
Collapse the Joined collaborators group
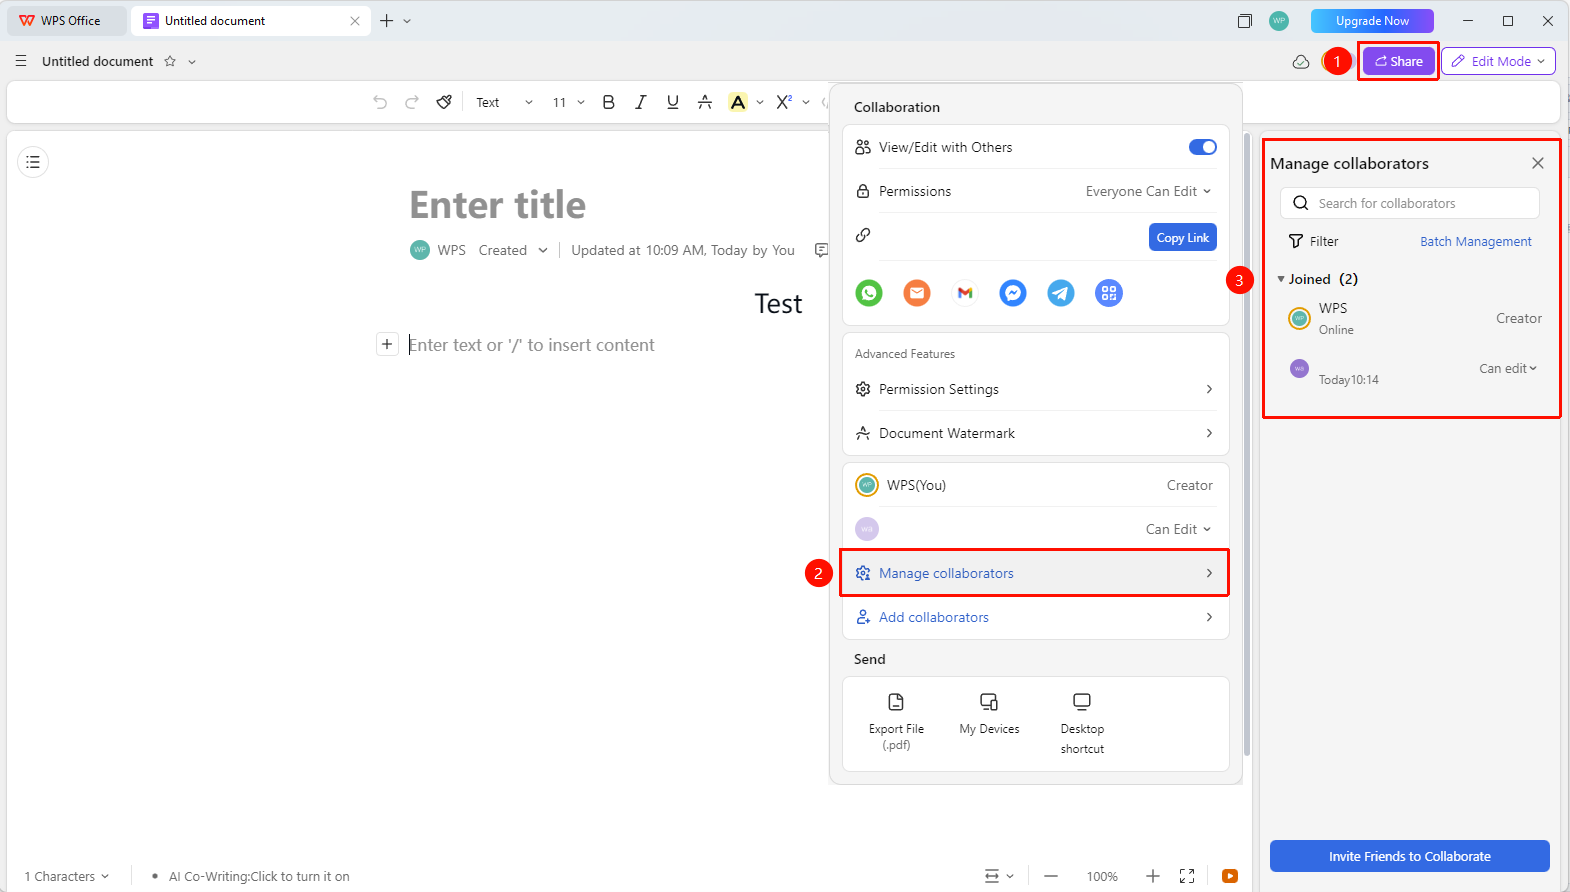coord(1281,279)
